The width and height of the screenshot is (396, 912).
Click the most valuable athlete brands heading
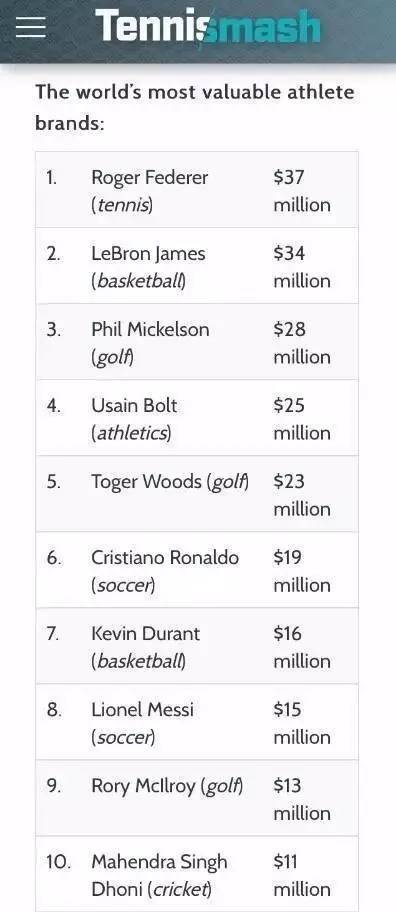(195, 108)
